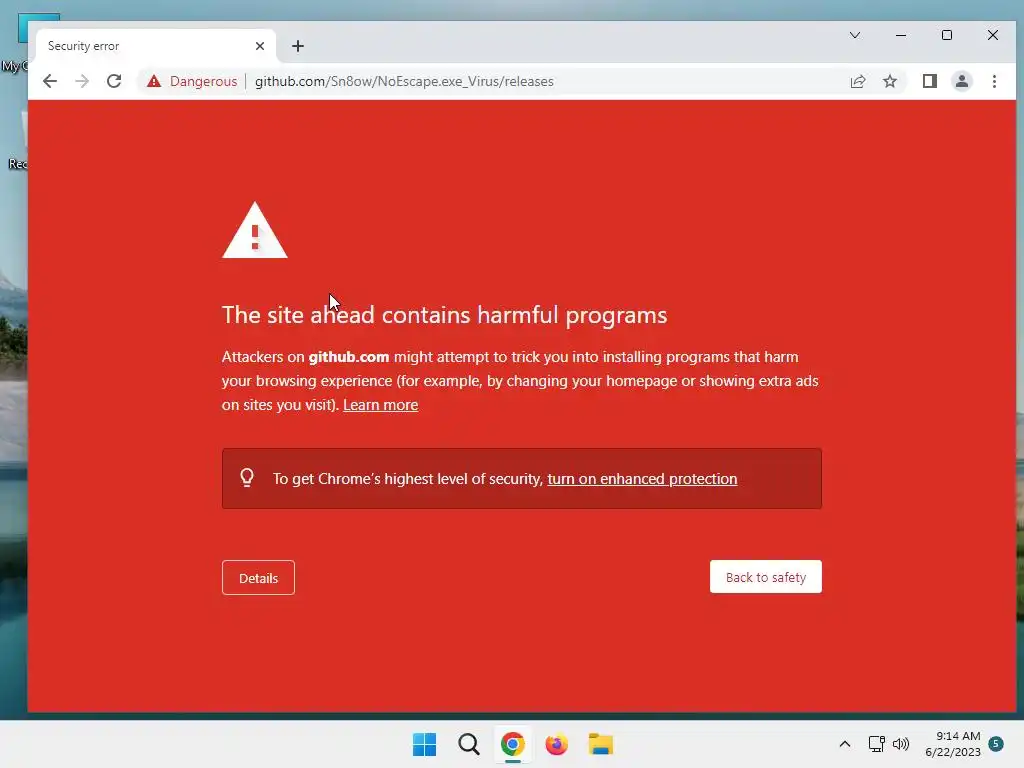Share this page via the share icon
Screen dimensions: 1024x768
tap(857, 81)
